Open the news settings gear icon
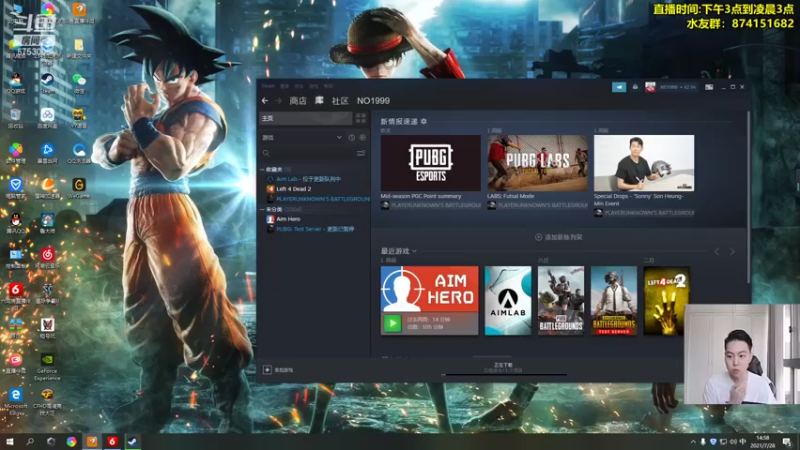 coord(423,121)
